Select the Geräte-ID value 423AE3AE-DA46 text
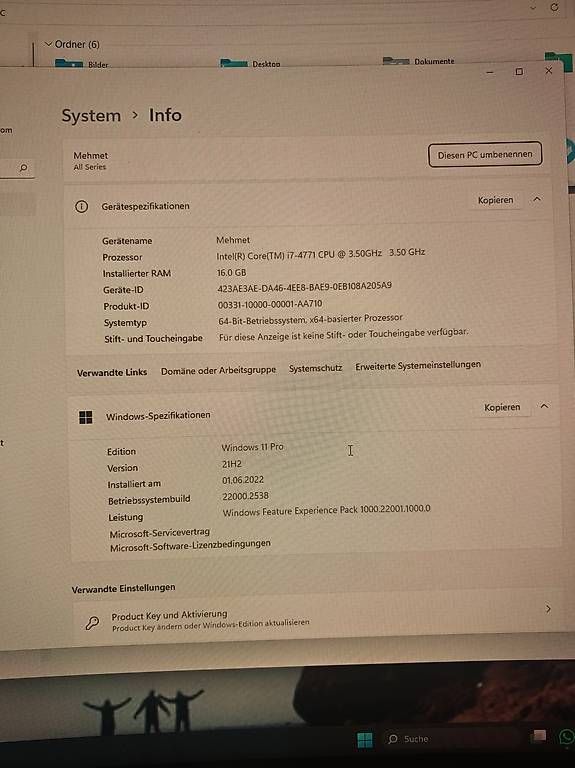The image size is (575, 768). (x=304, y=287)
